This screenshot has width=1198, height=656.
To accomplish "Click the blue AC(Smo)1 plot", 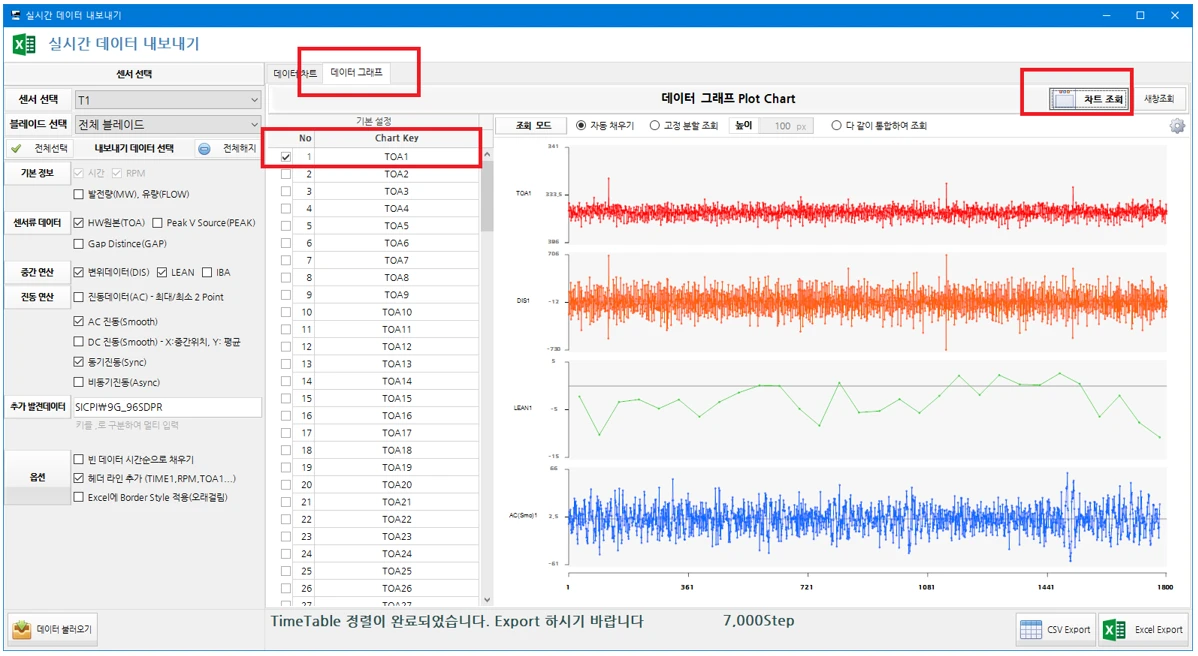I will coord(867,516).
